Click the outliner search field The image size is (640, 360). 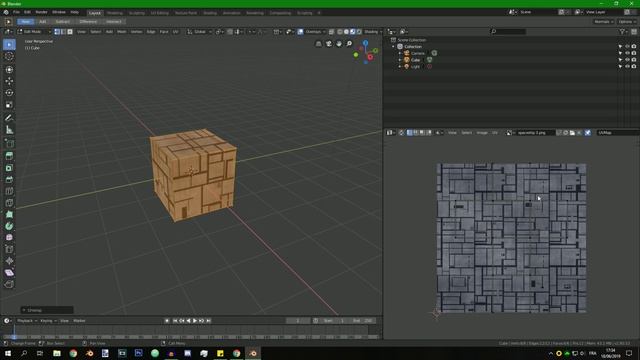(x=509, y=31)
